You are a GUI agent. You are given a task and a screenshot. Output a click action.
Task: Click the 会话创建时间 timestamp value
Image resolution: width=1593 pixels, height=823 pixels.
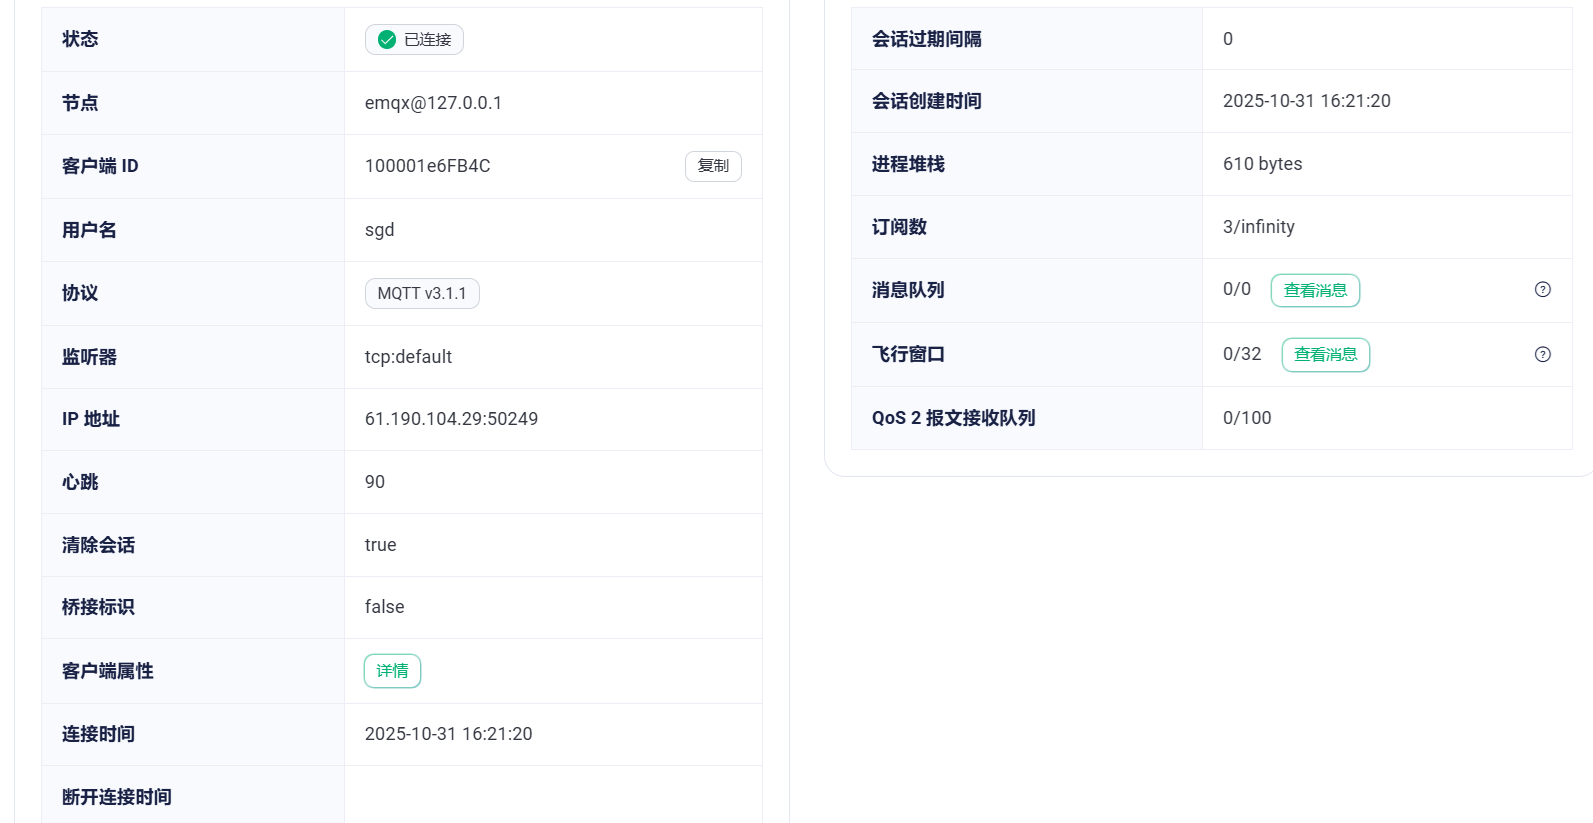[x=1306, y=101]
